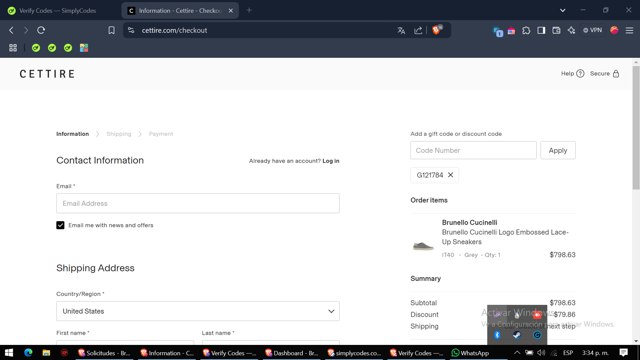The height and width of the screenshot is (360, 640).
Task: Click the translate page icon in the address bar
Action: pos(401,30)
